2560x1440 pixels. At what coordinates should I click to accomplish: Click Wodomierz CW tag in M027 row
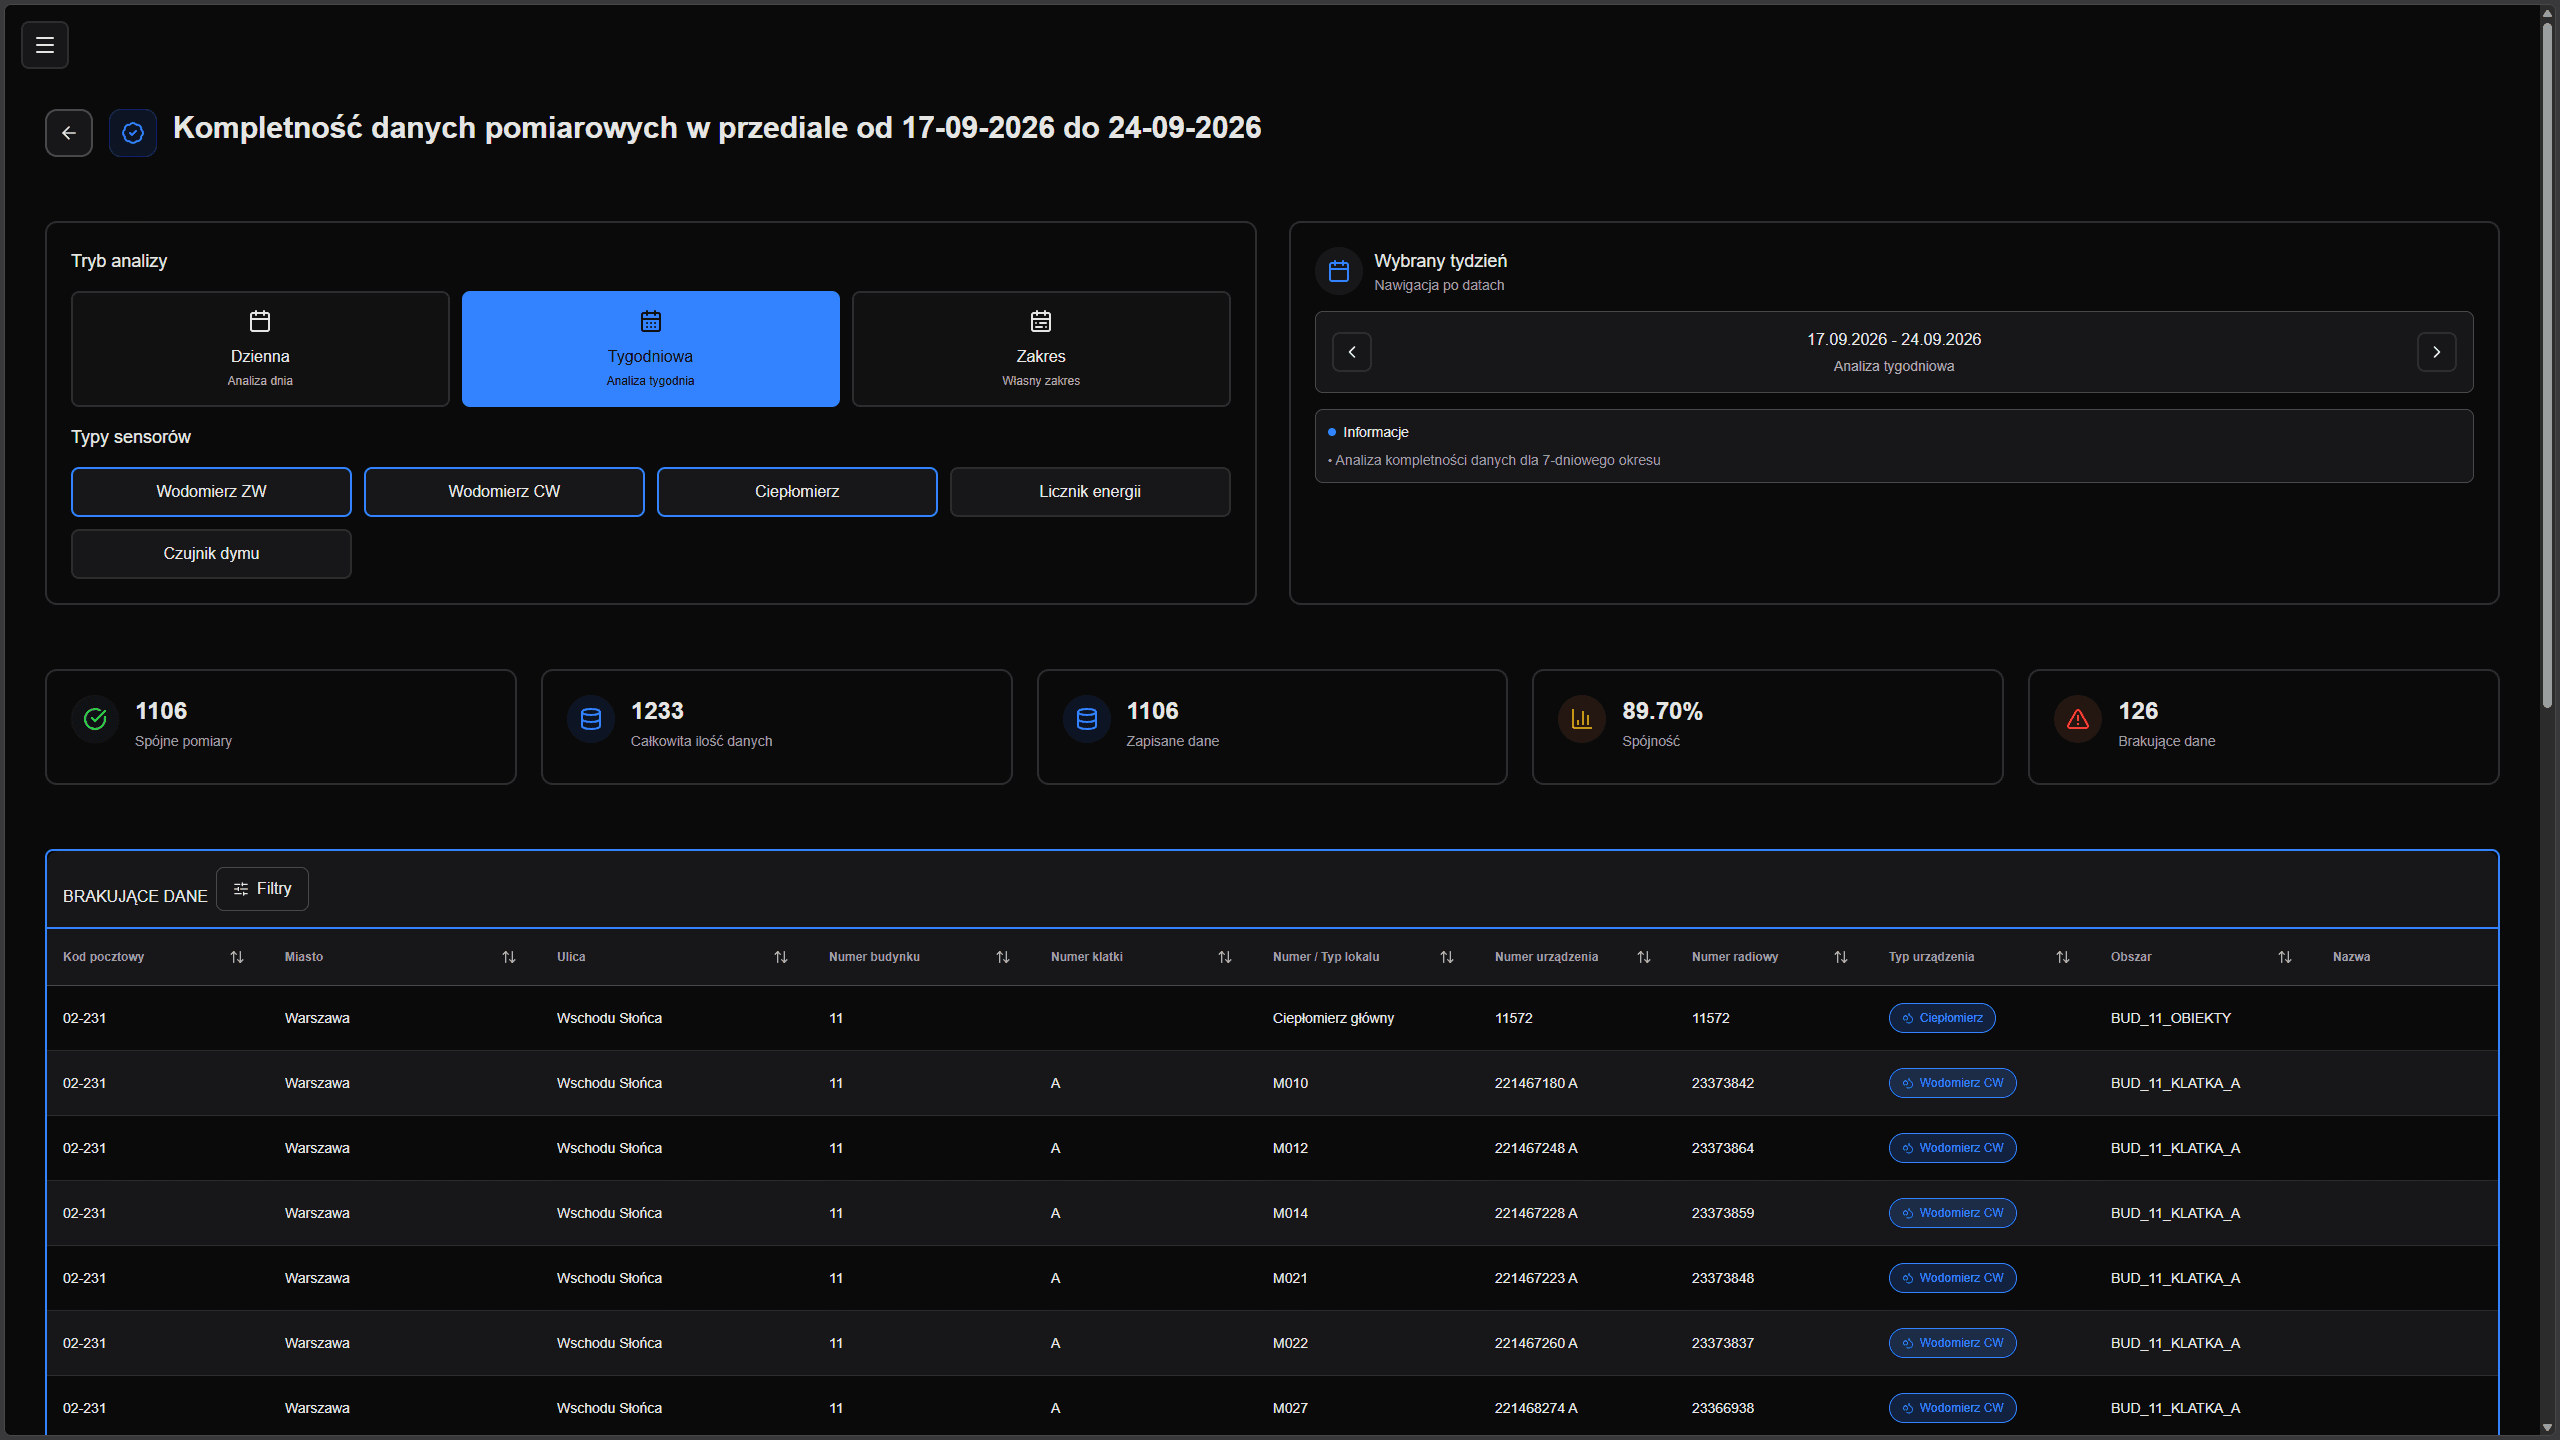[x=1952, y=1408]
